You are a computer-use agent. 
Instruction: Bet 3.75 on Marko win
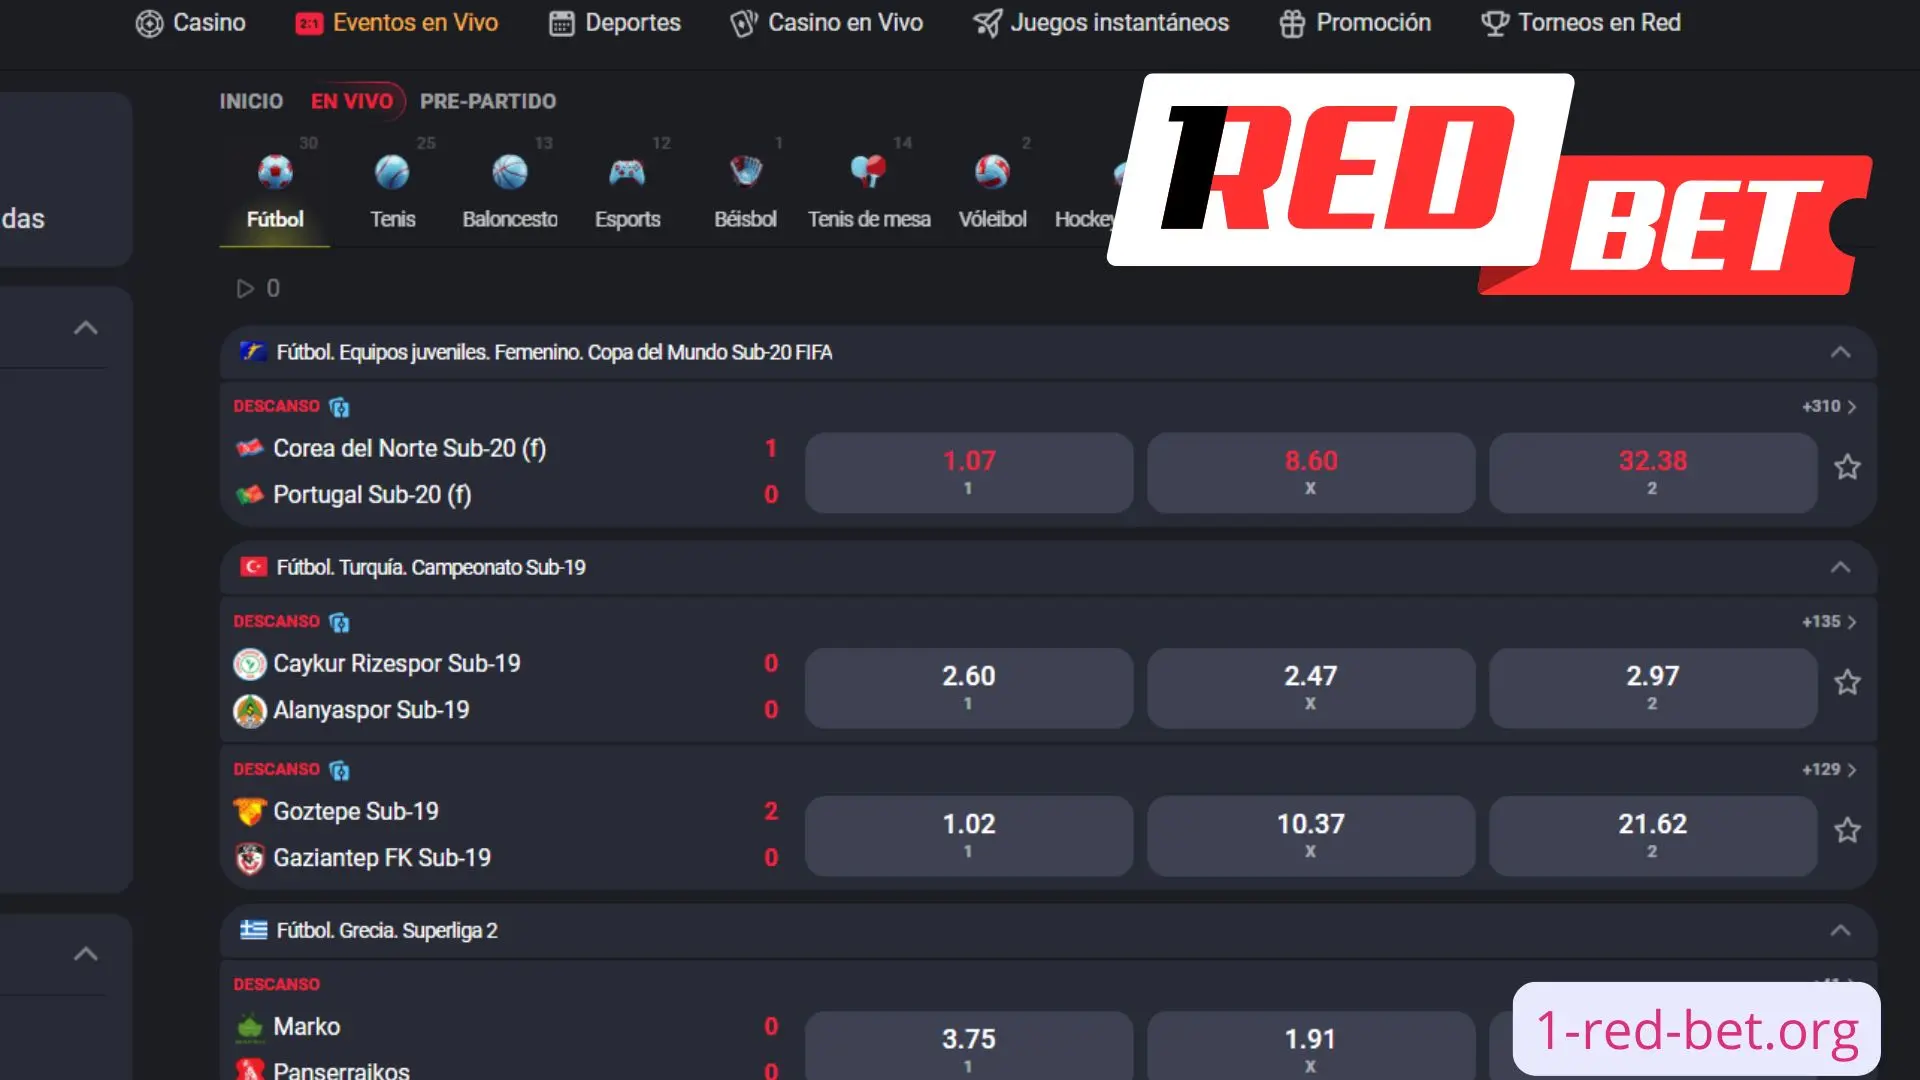point(968,1046)
